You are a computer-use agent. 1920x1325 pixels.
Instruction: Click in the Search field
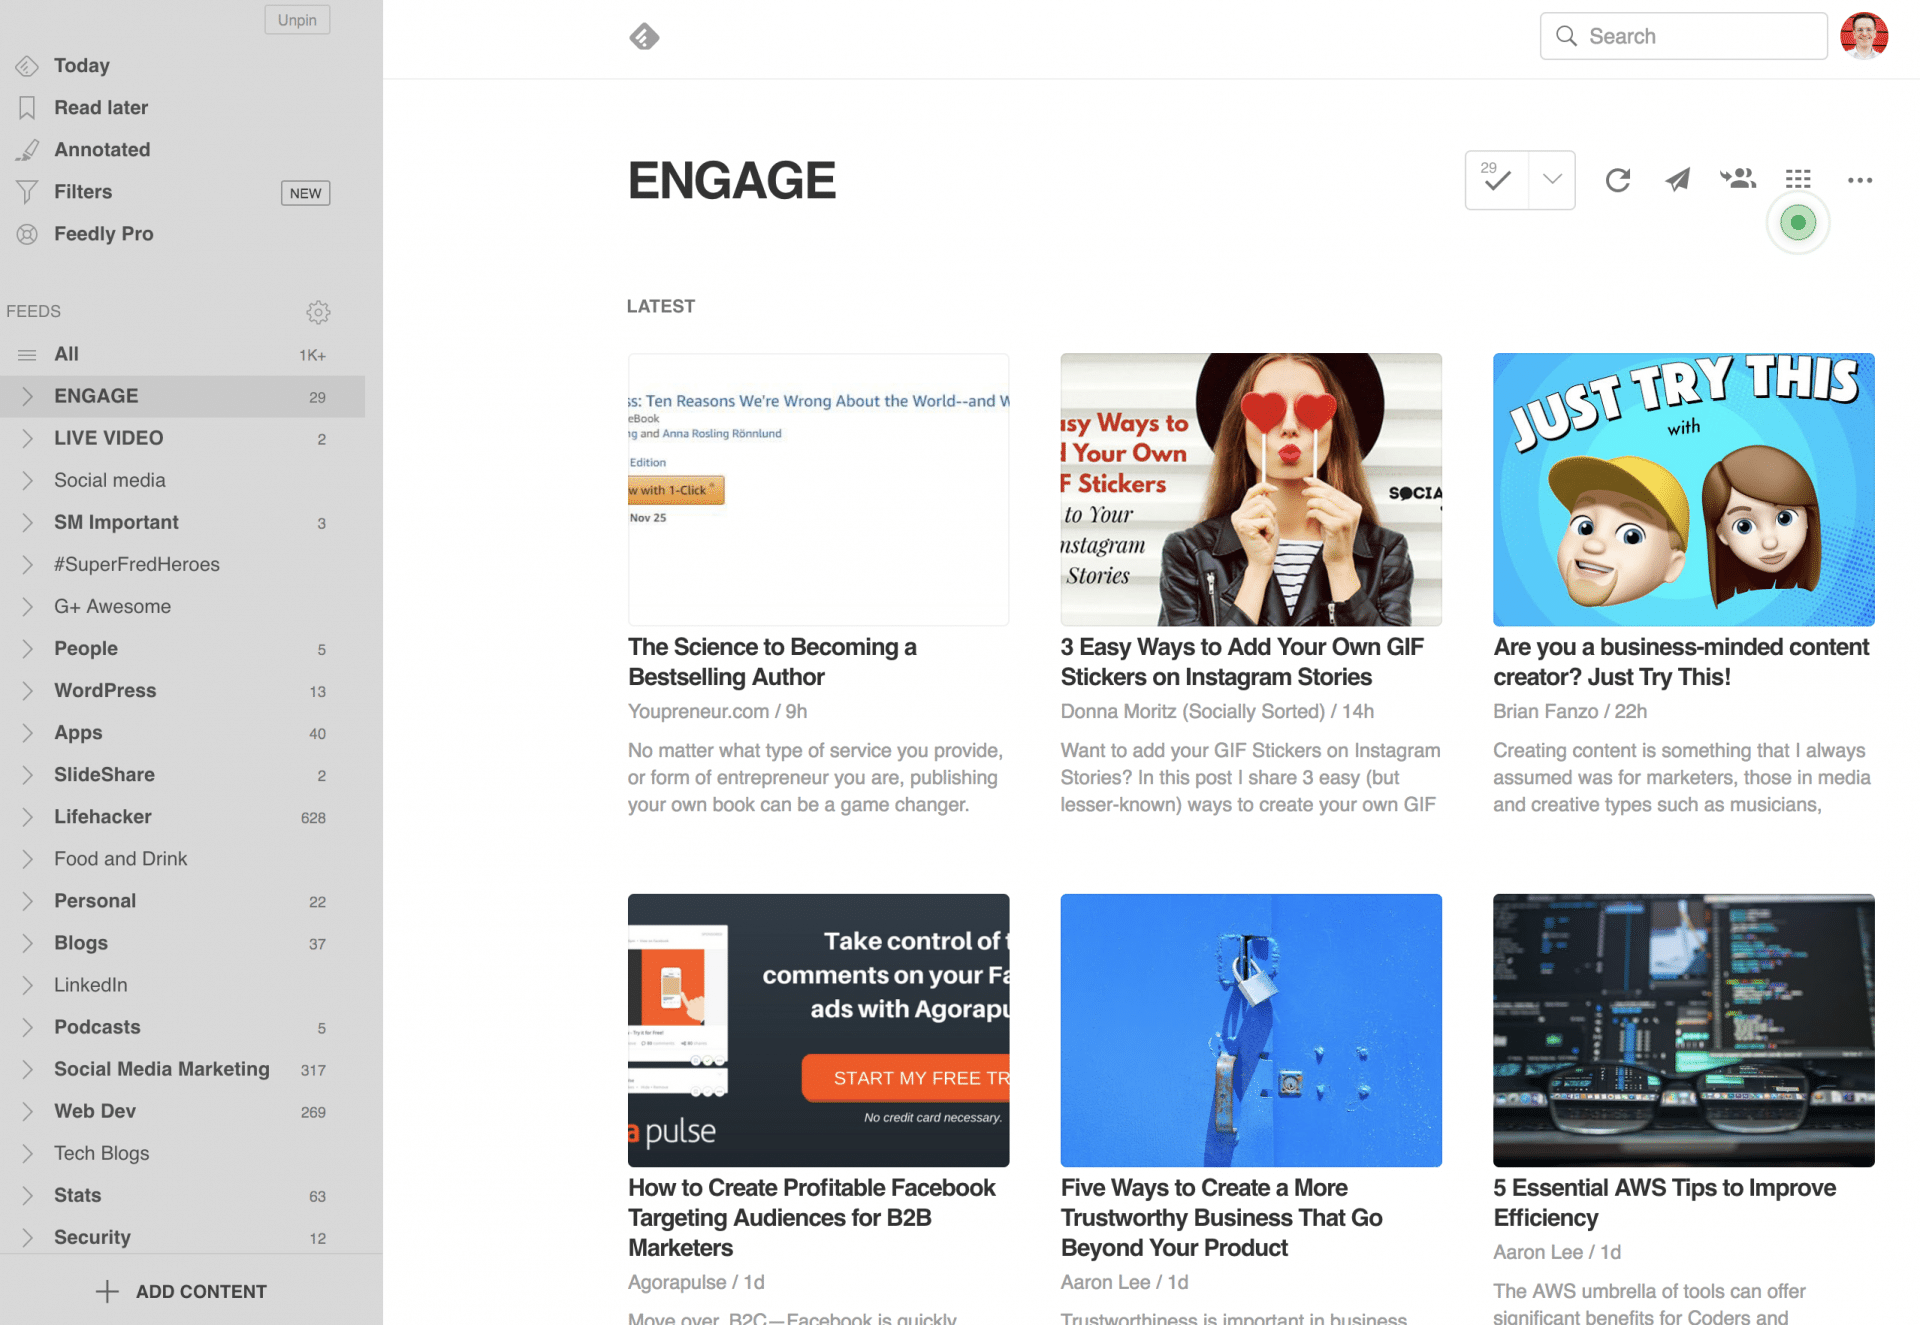tap(1684, 36)
